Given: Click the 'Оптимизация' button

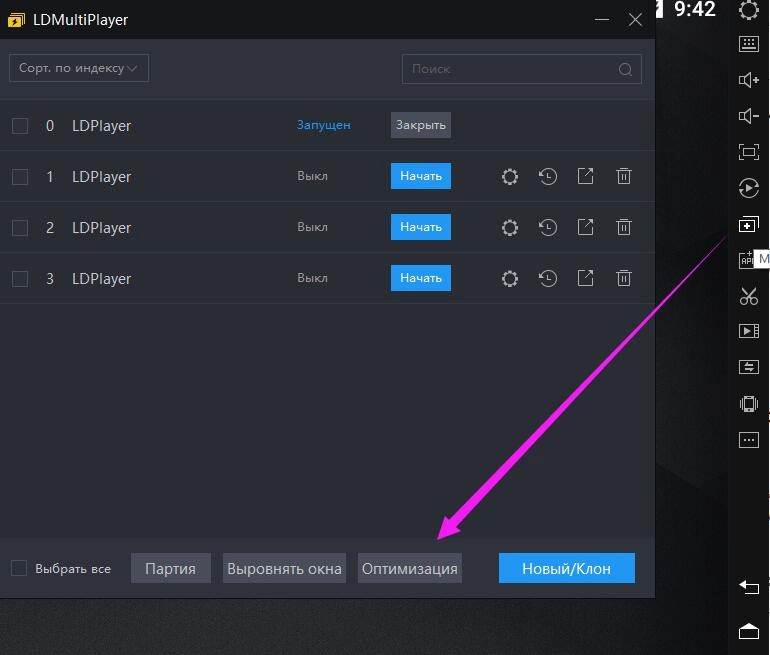Looking at the screenshot, I should click(x=410, y=568).
